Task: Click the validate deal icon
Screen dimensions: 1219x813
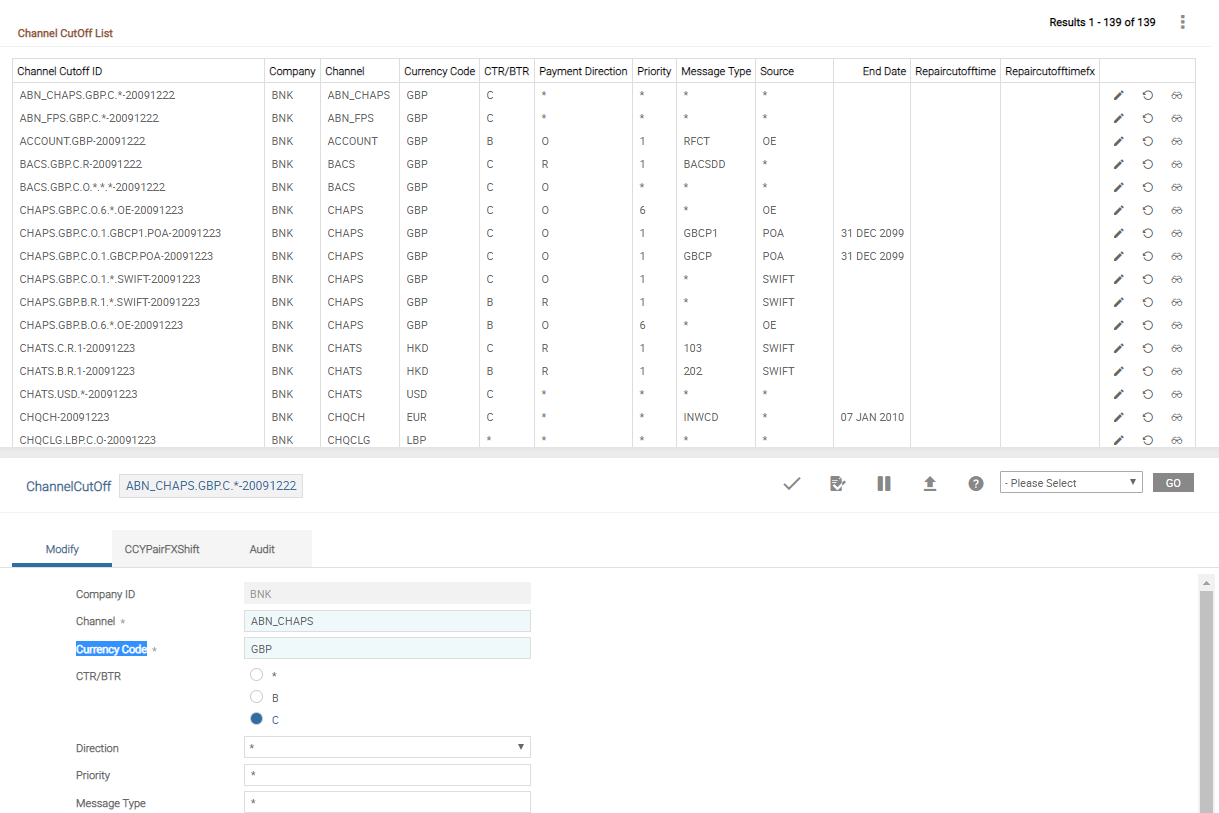Action: pos(838,483)
